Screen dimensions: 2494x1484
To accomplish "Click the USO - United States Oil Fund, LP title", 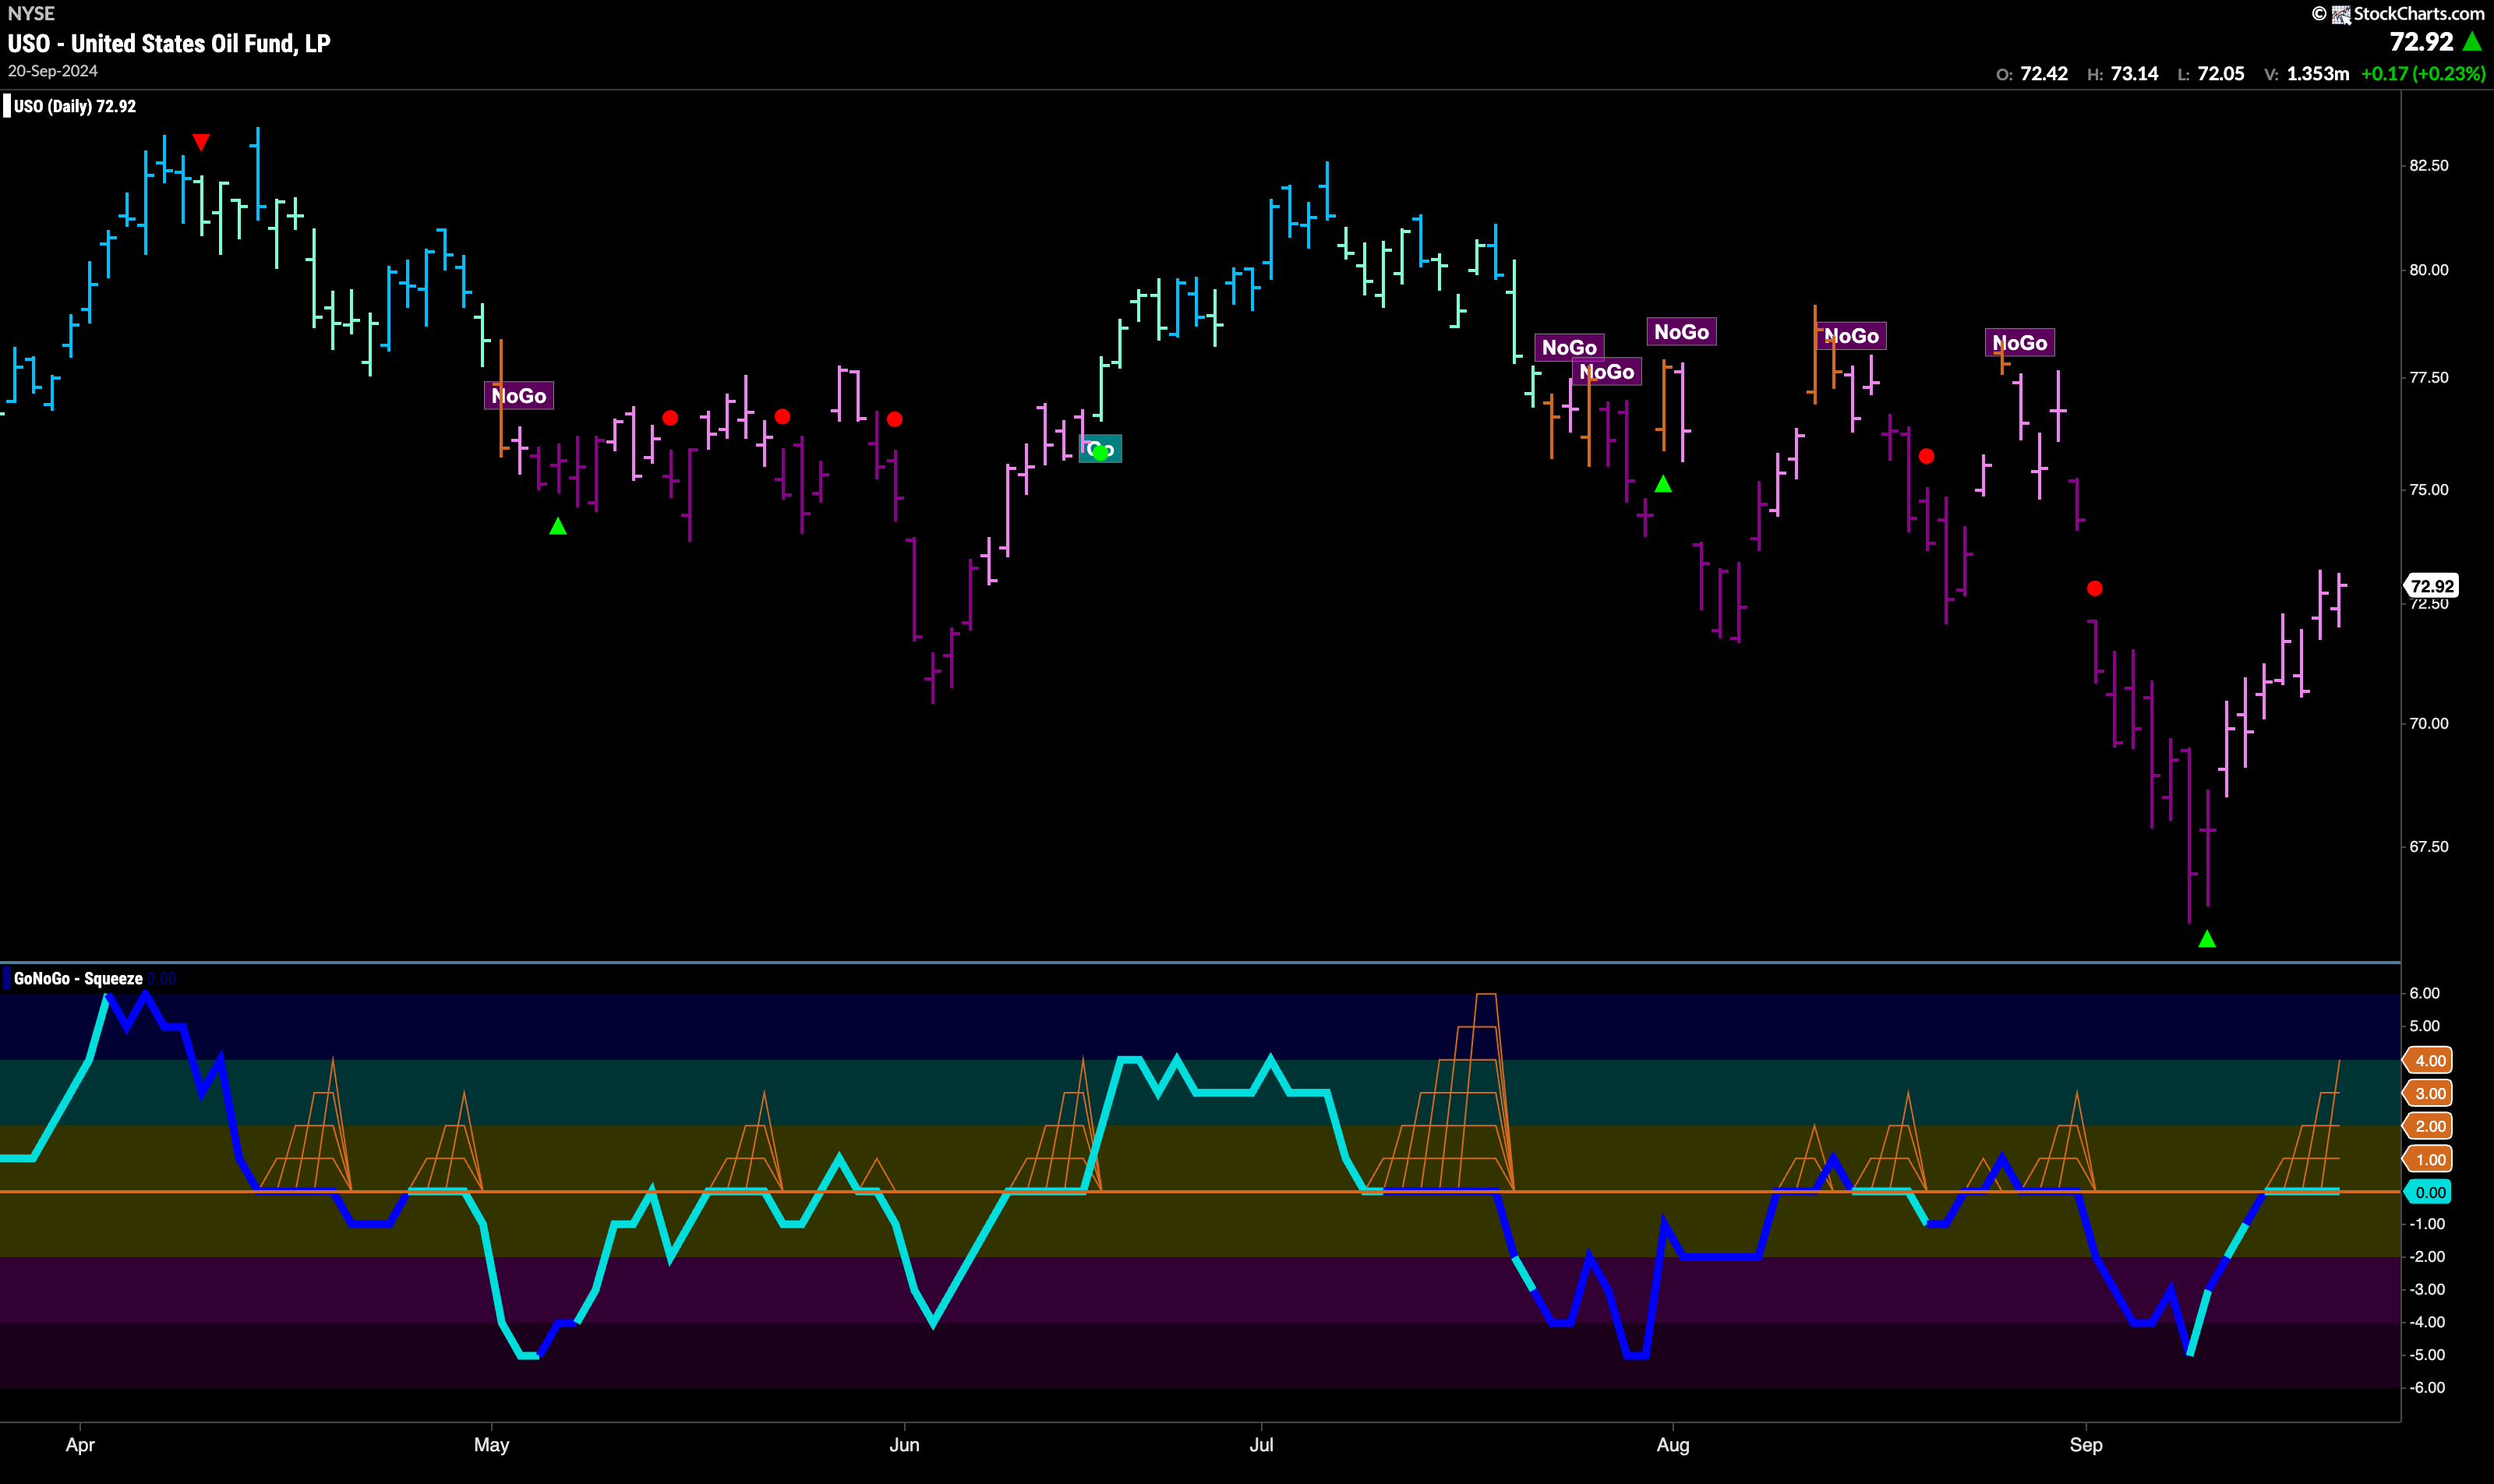I will click(x=169, y=43).
